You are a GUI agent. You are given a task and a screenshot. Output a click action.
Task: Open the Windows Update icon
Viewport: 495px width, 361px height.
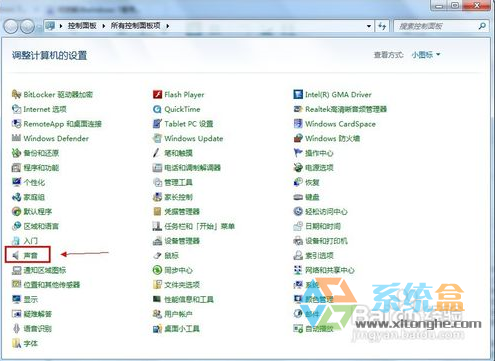157,138
